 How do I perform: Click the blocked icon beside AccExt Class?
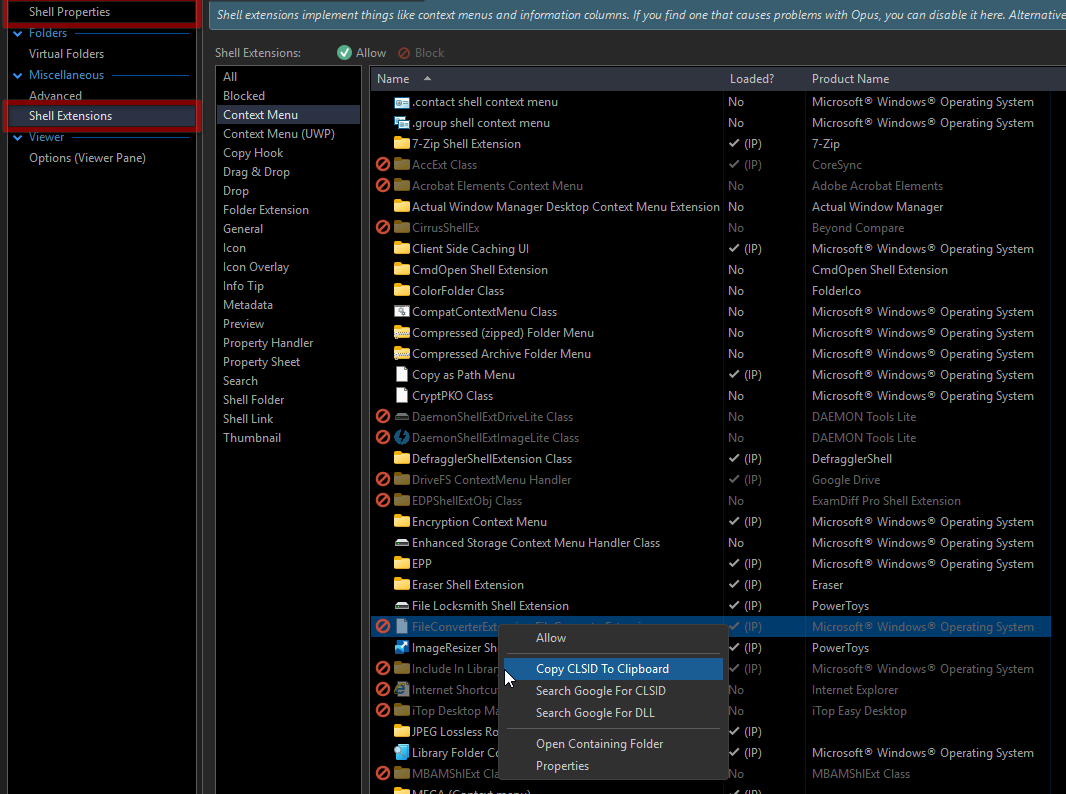[382, 165]
